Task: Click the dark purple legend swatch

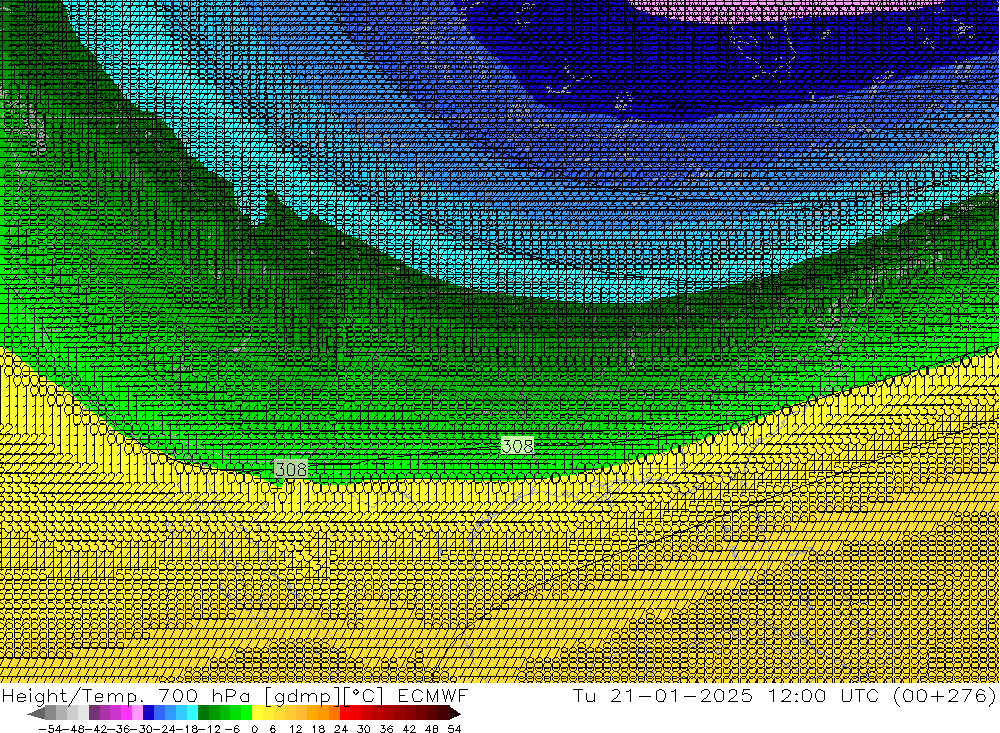Action: 94,713
